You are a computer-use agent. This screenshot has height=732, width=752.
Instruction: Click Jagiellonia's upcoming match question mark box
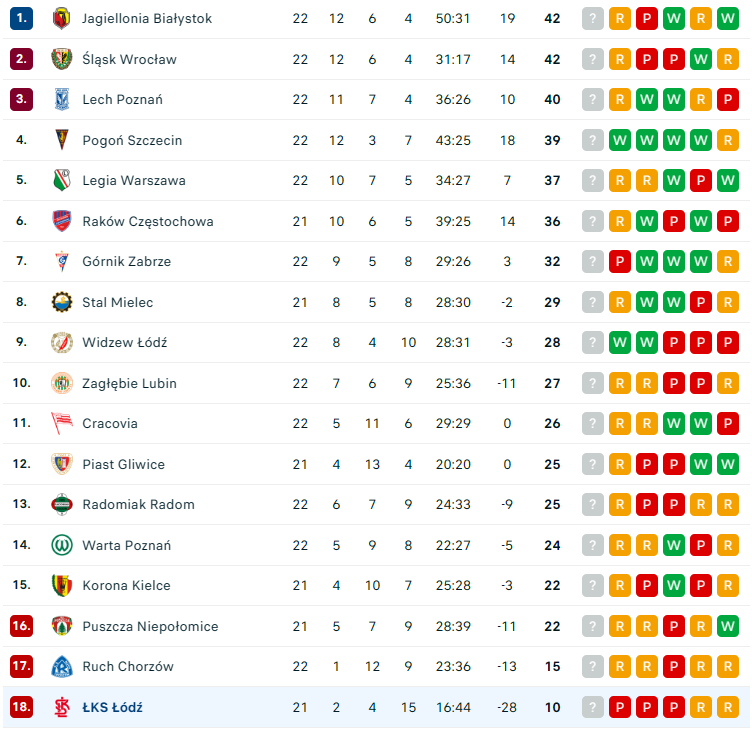[x=593, y=18]
